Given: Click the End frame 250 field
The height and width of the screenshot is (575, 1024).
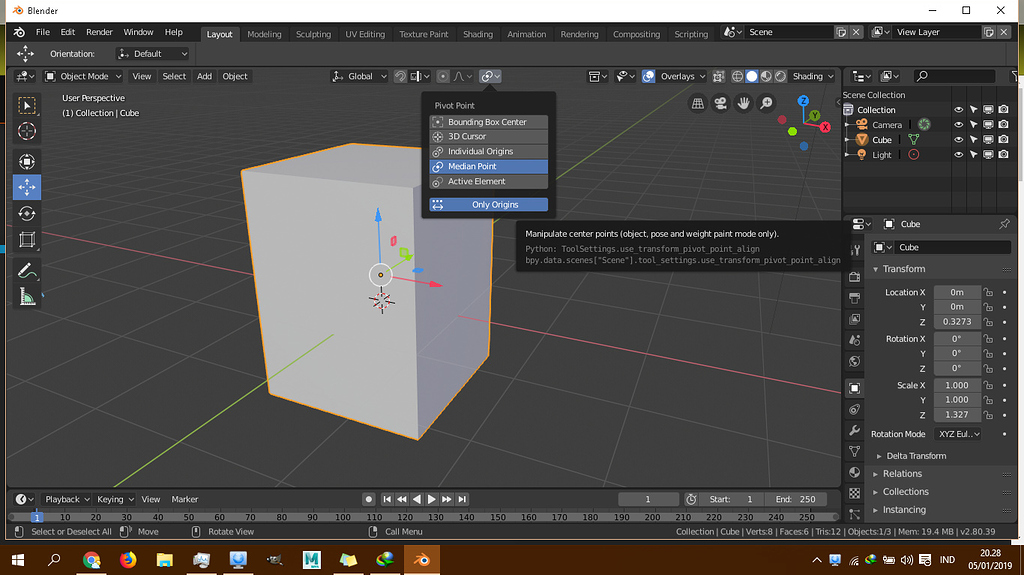Looking at the screenshot, I should [795, 499].
